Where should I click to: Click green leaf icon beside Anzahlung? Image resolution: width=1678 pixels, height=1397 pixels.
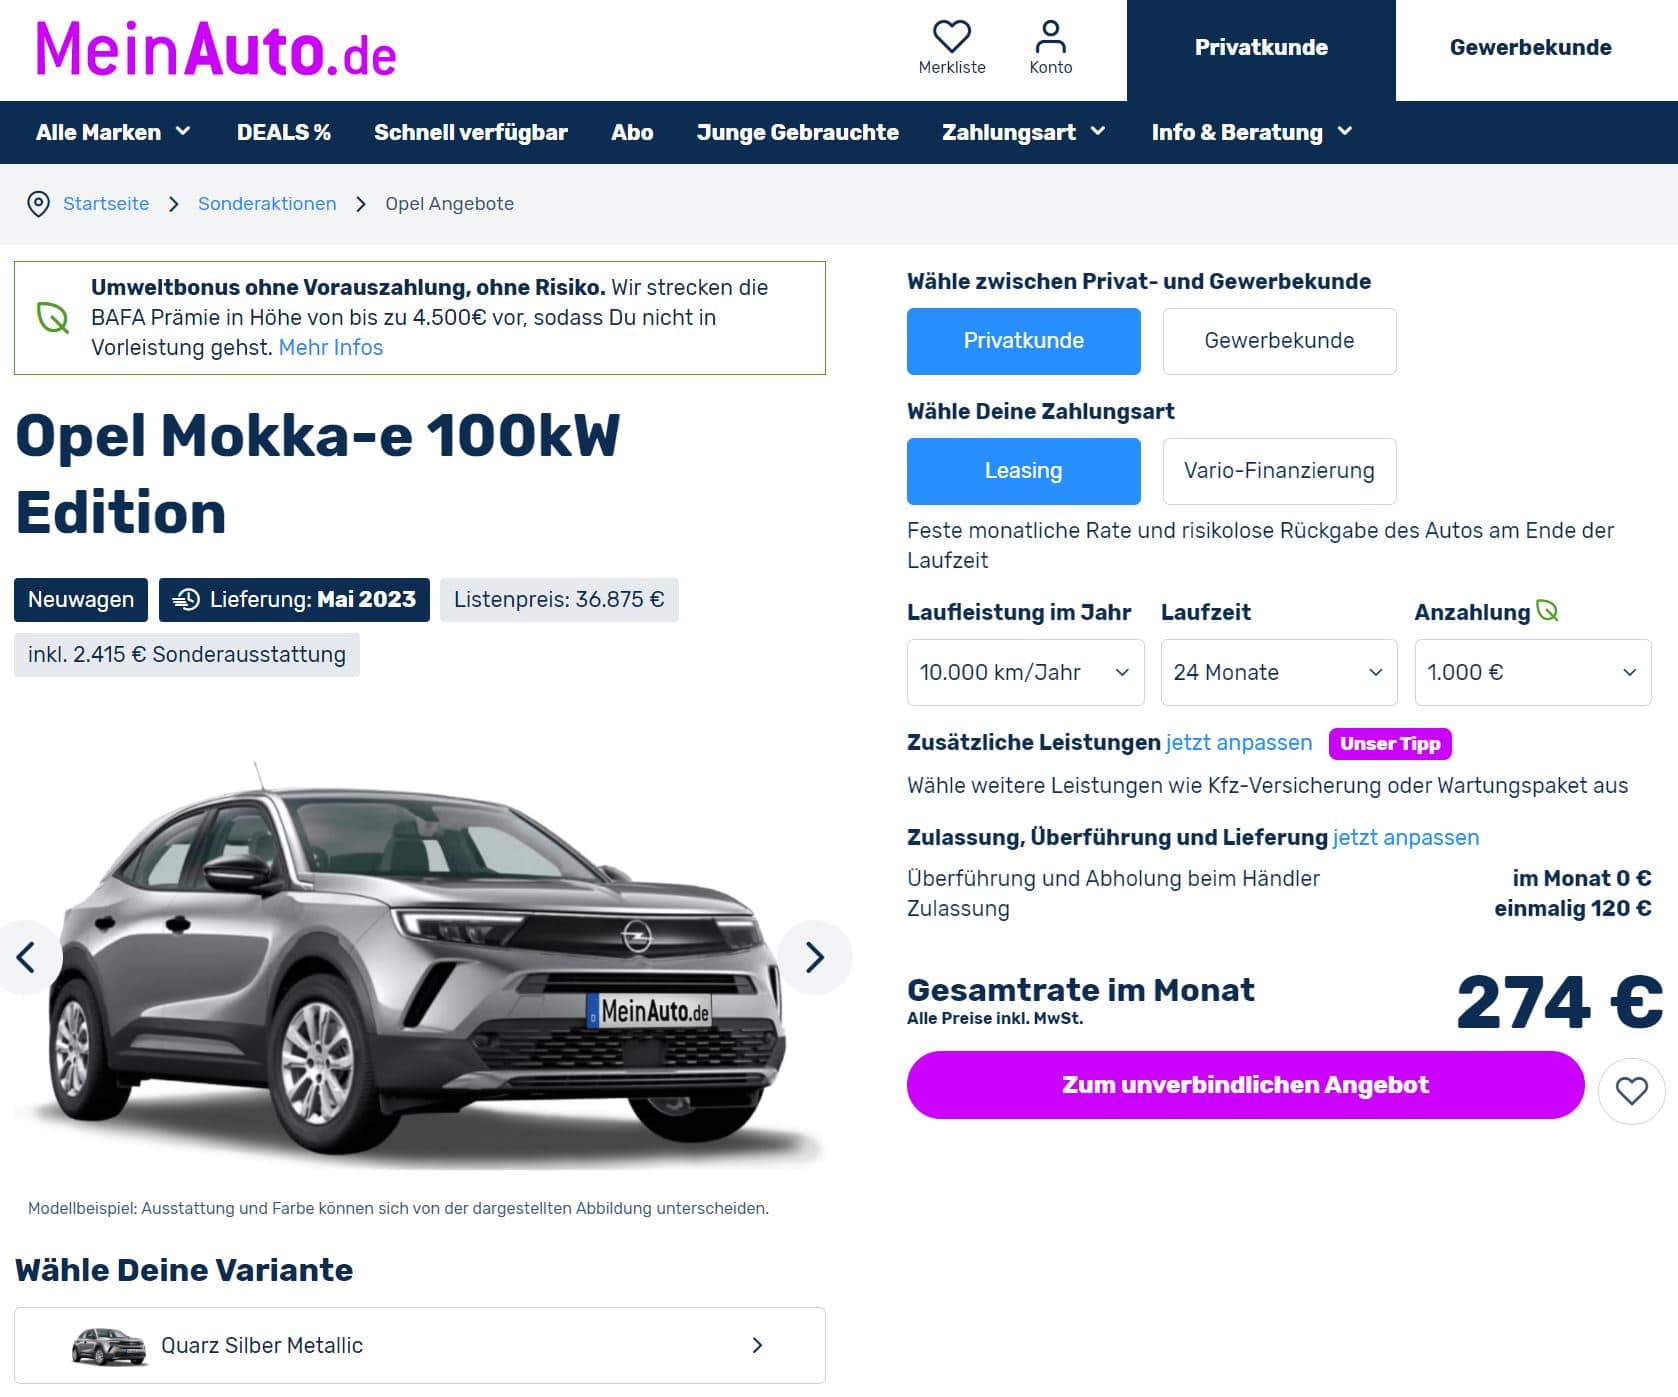1547,610
